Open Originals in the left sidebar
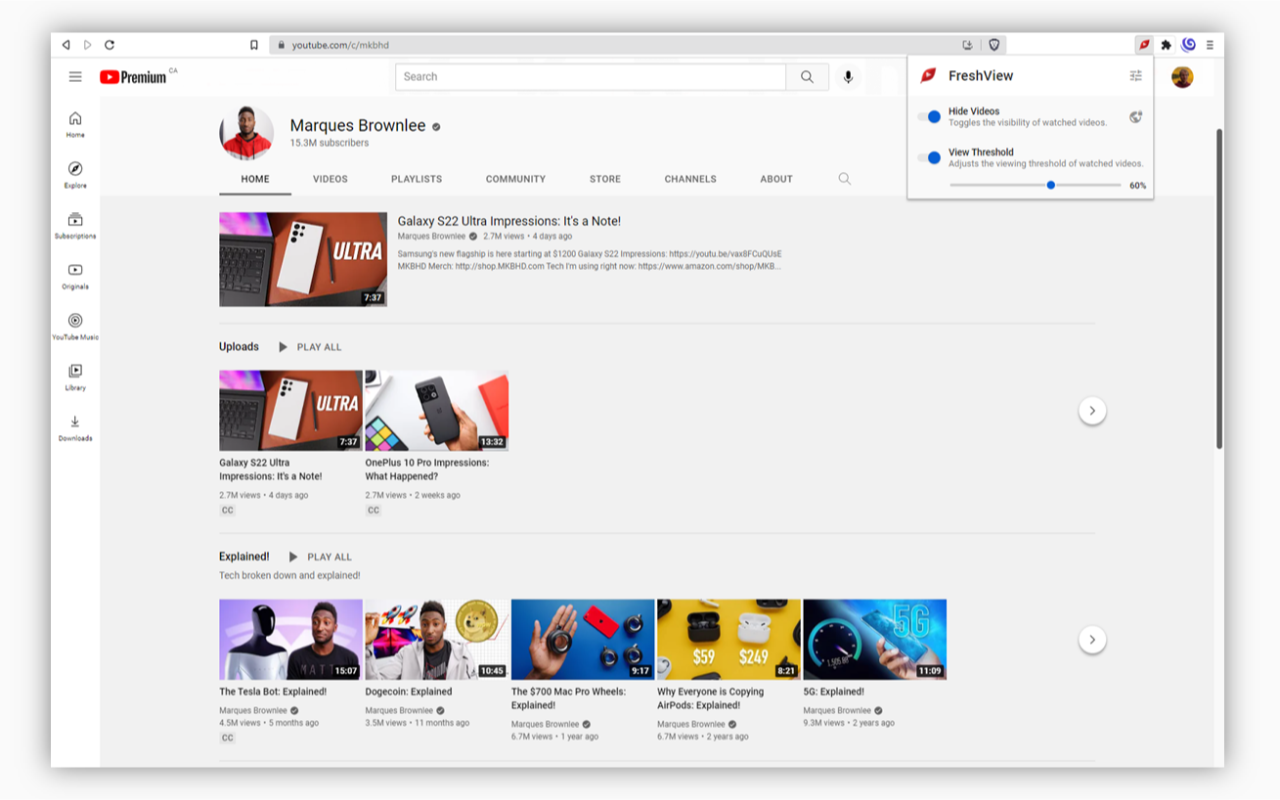 (x=75, y=276)
